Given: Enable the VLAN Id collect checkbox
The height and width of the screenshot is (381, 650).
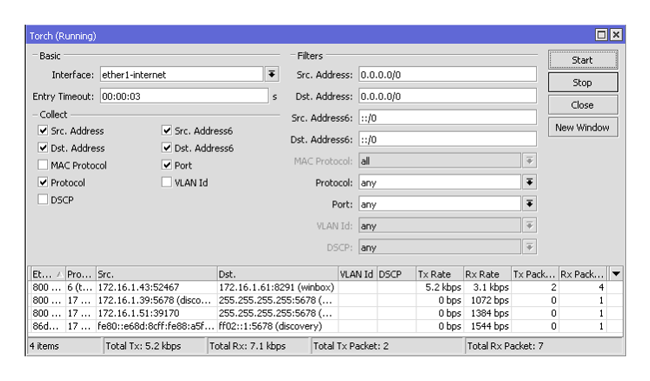Looking at the screenshot, I should (x=167, y=182).
